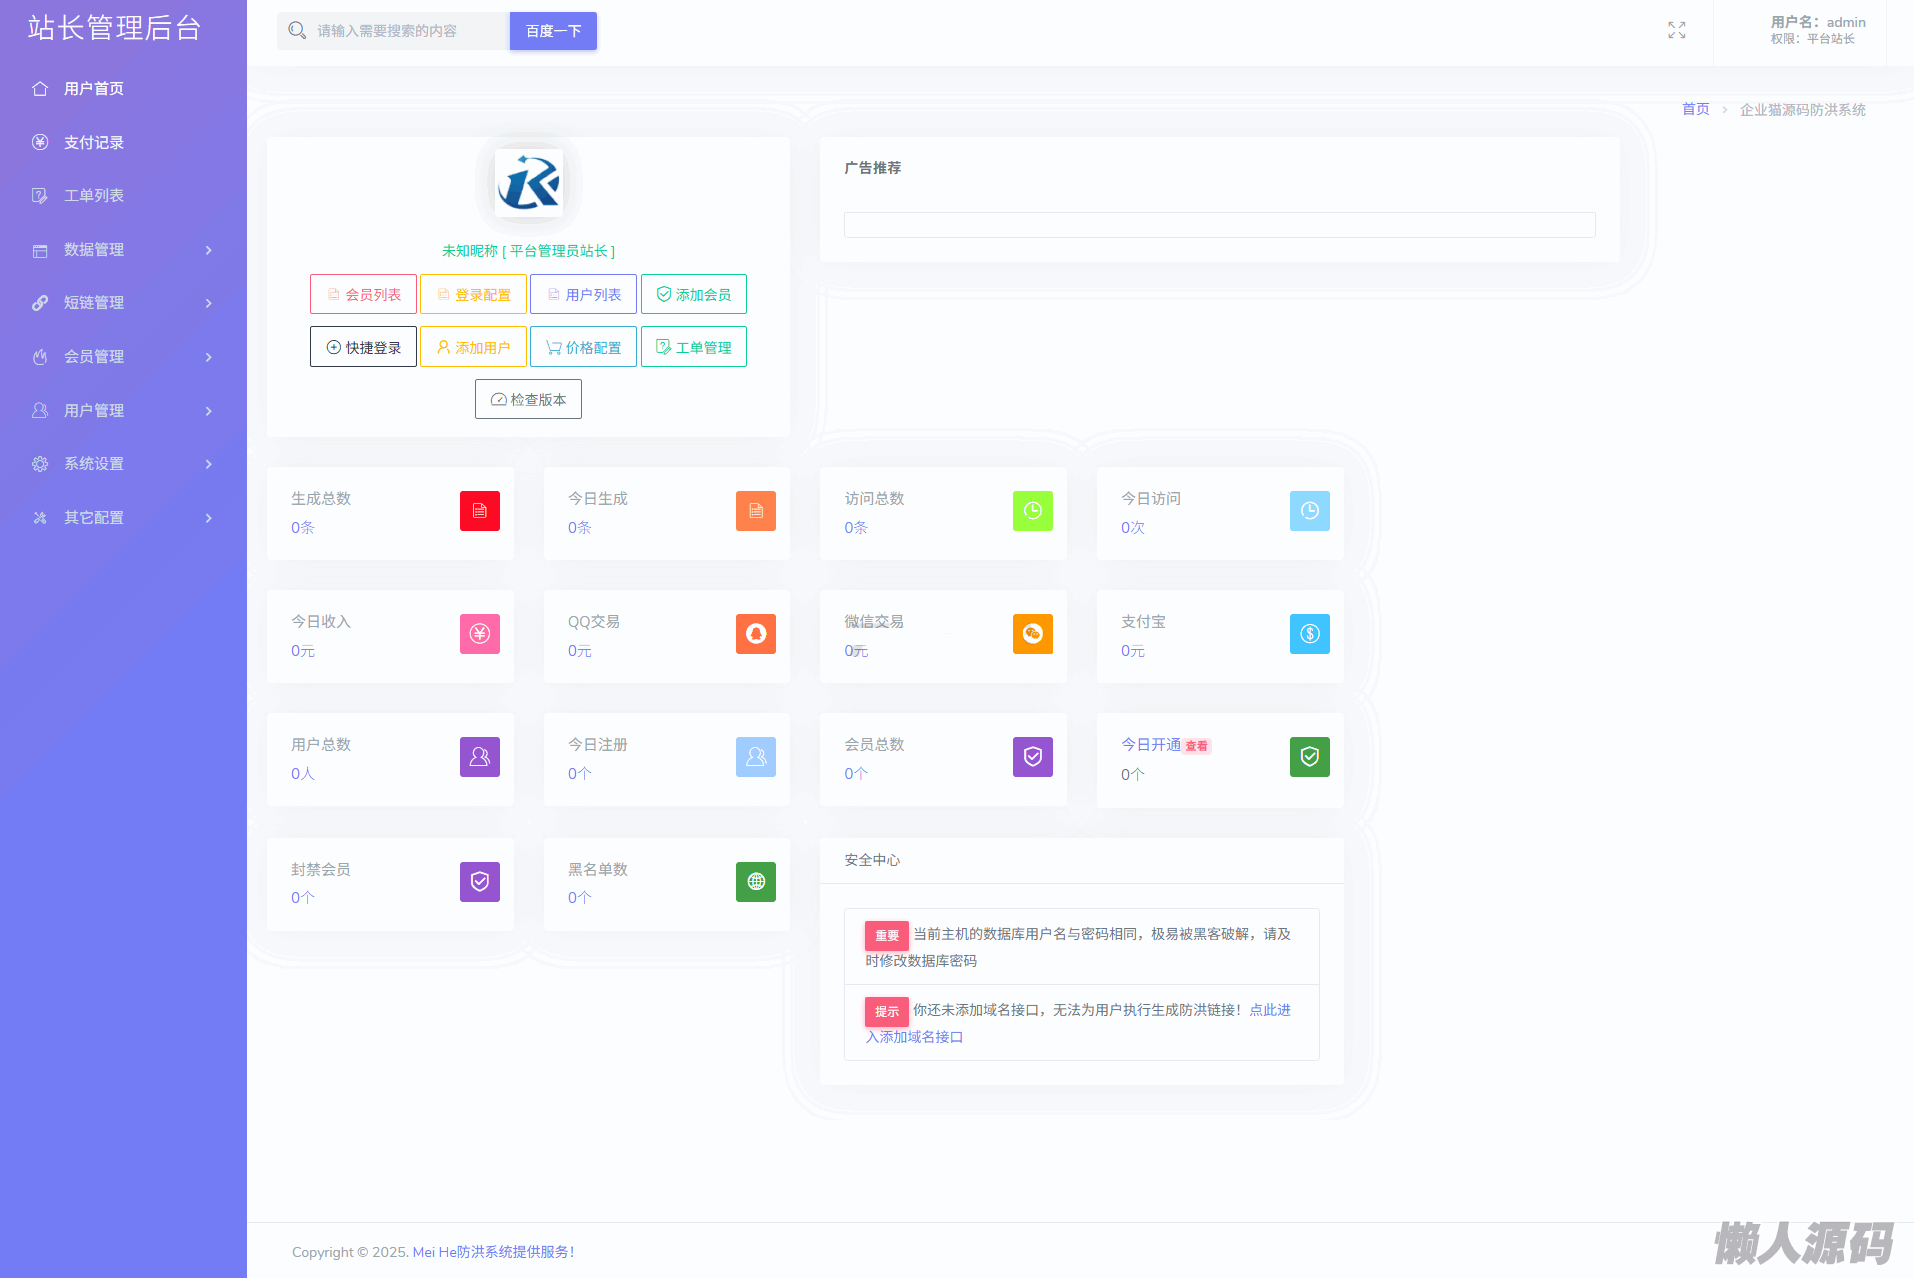The image size is (1914, 1278).
Task: Expand the 用户管理 submenu chevron
Action: pos(209,411)
